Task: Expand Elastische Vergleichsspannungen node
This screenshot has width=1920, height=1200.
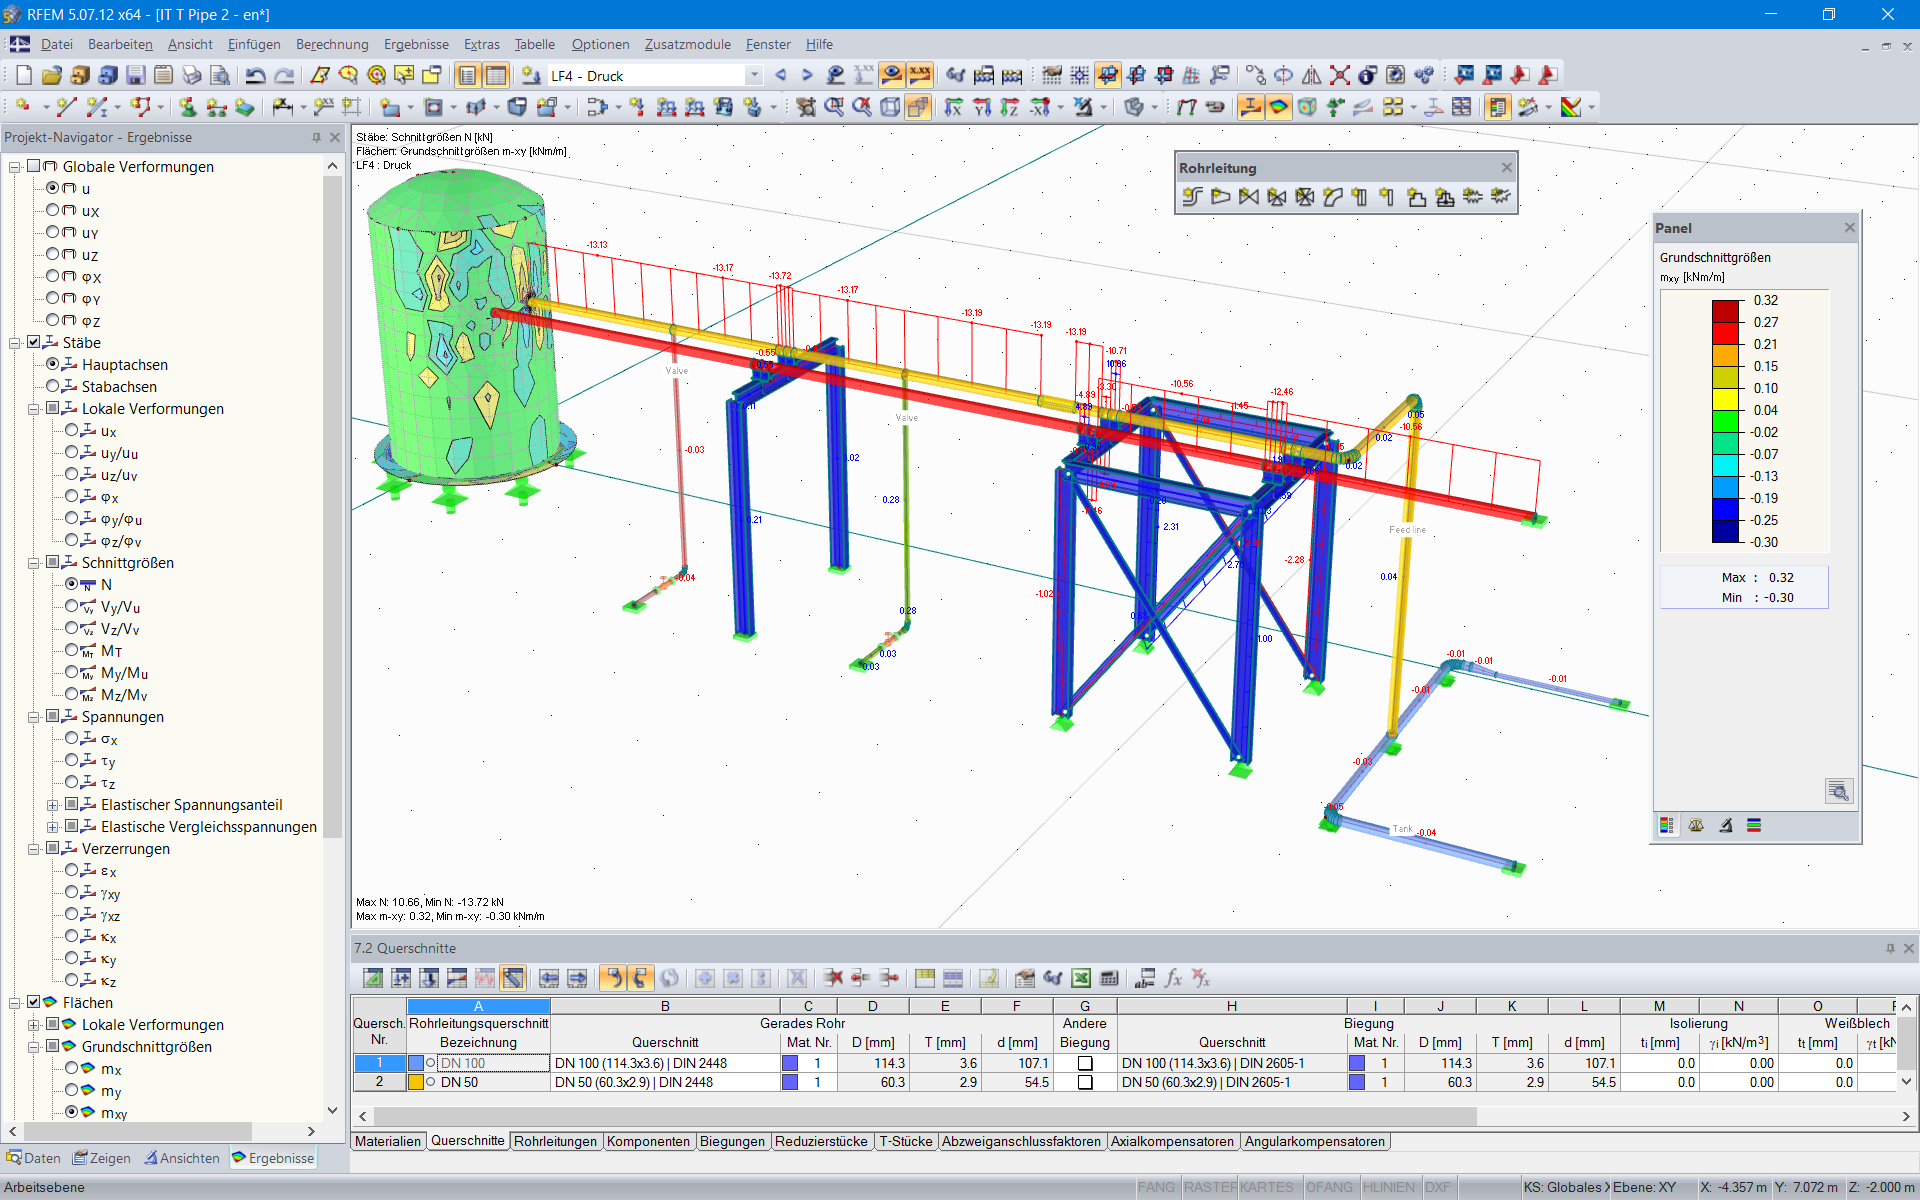Action: pyautogui.click(x=52, y=827)
